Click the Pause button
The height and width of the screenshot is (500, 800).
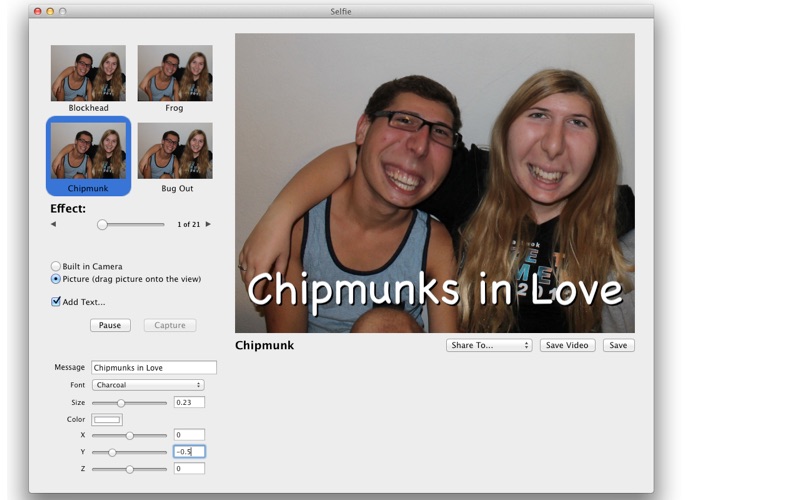point(110,325)
